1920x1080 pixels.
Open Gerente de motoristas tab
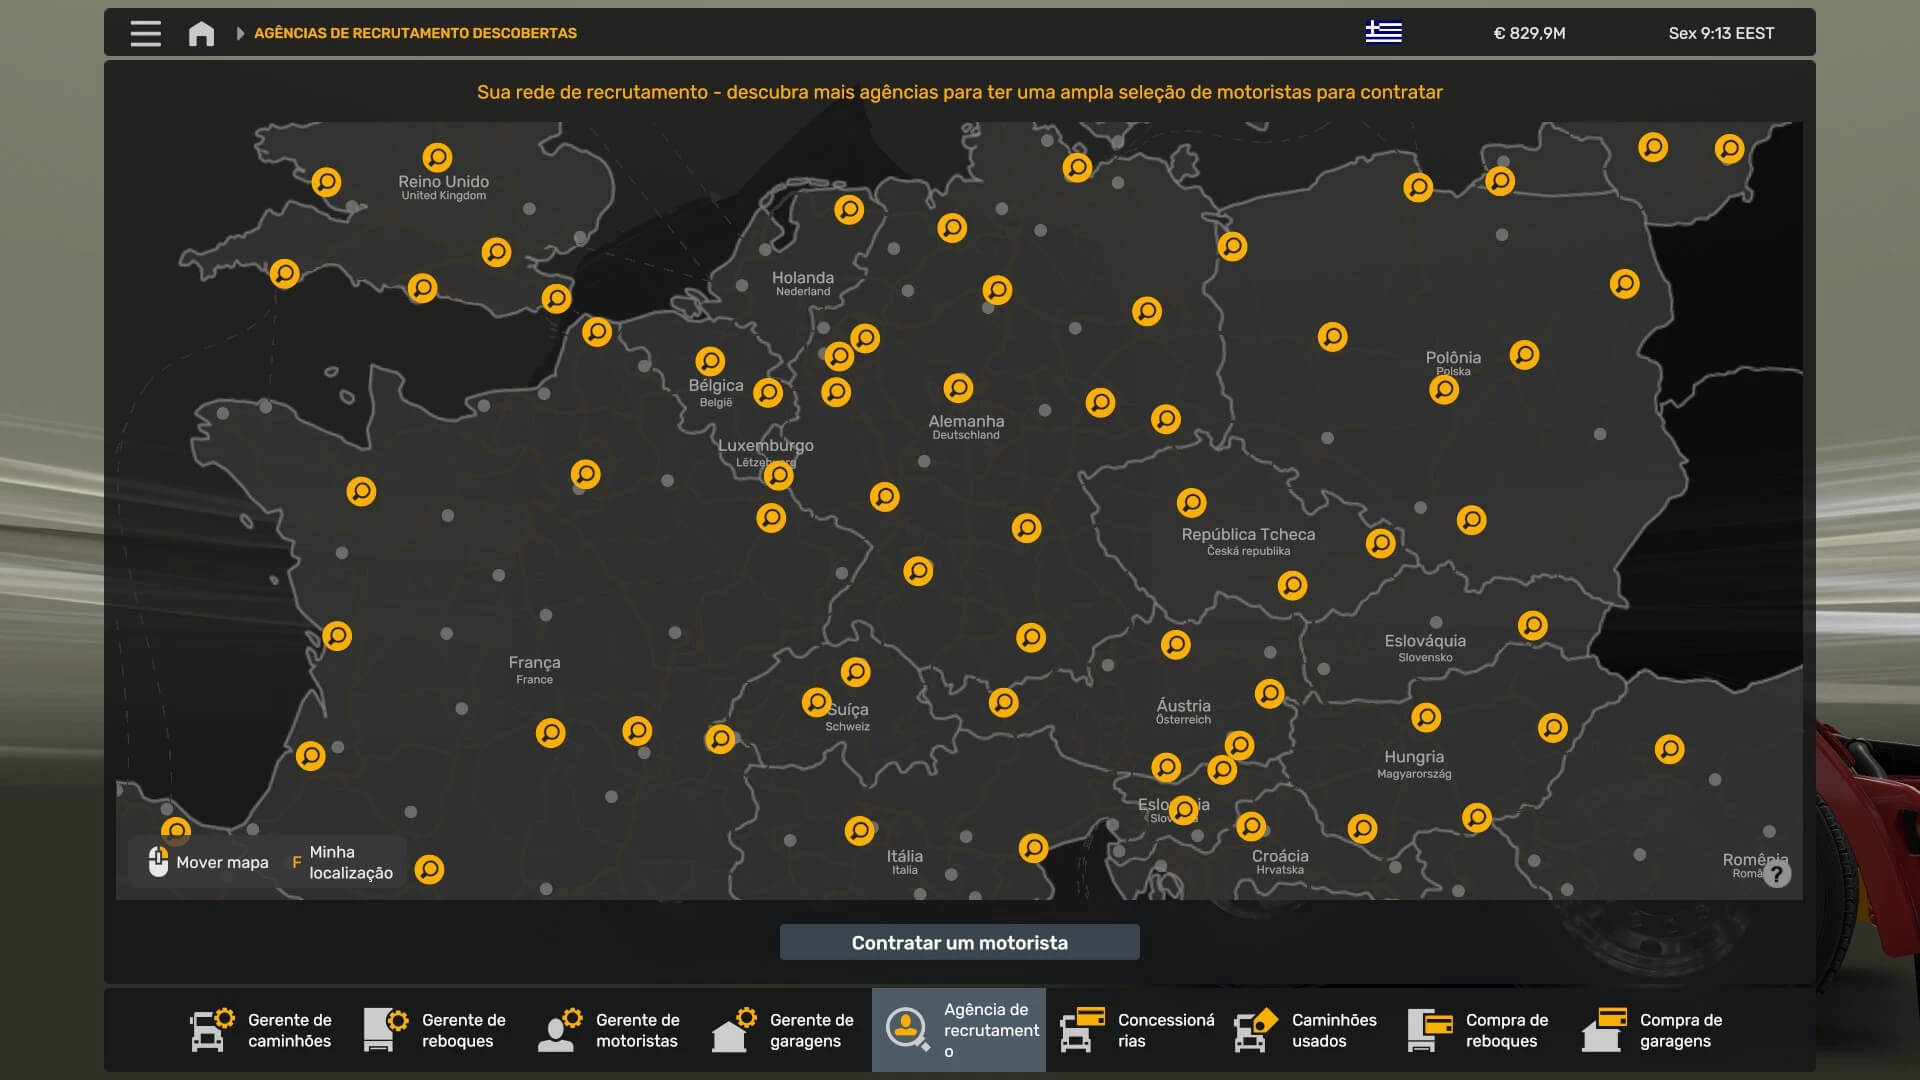[610, 1030]
